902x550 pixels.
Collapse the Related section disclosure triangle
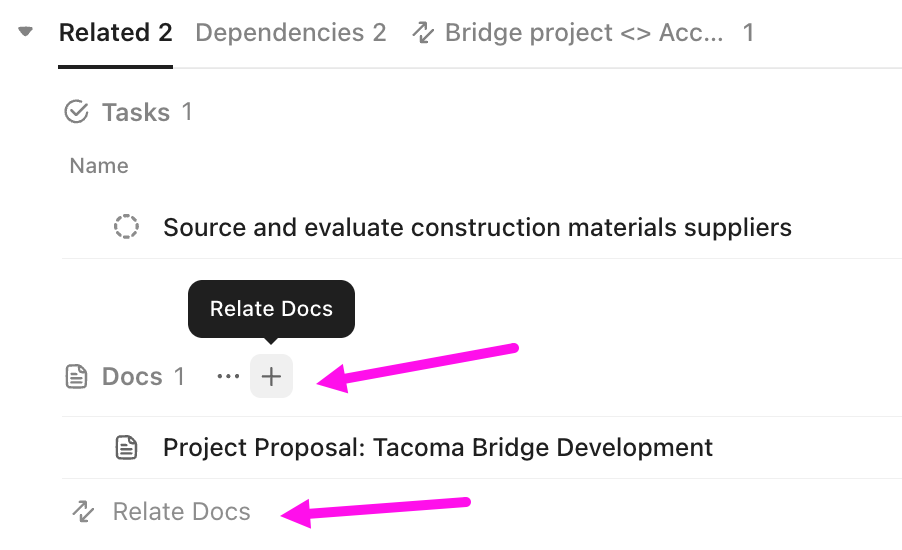(x=26, y=32)
